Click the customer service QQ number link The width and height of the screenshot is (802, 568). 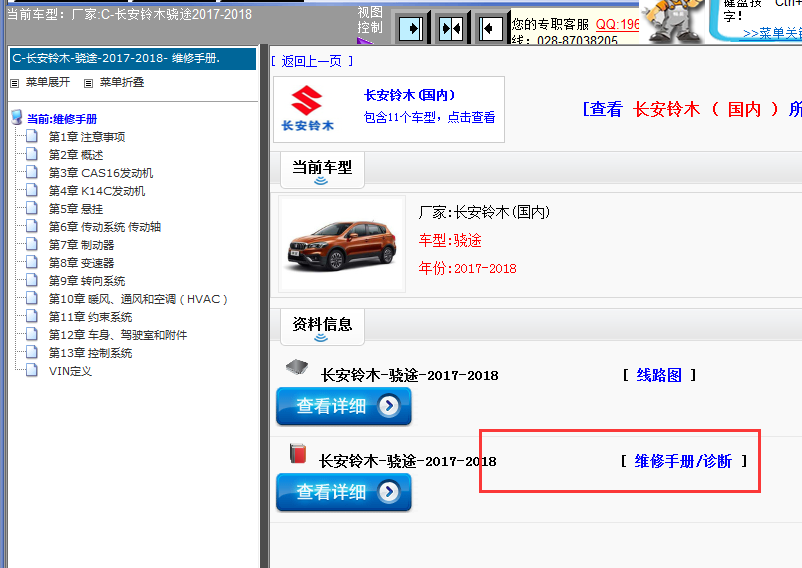pos(617,24)
